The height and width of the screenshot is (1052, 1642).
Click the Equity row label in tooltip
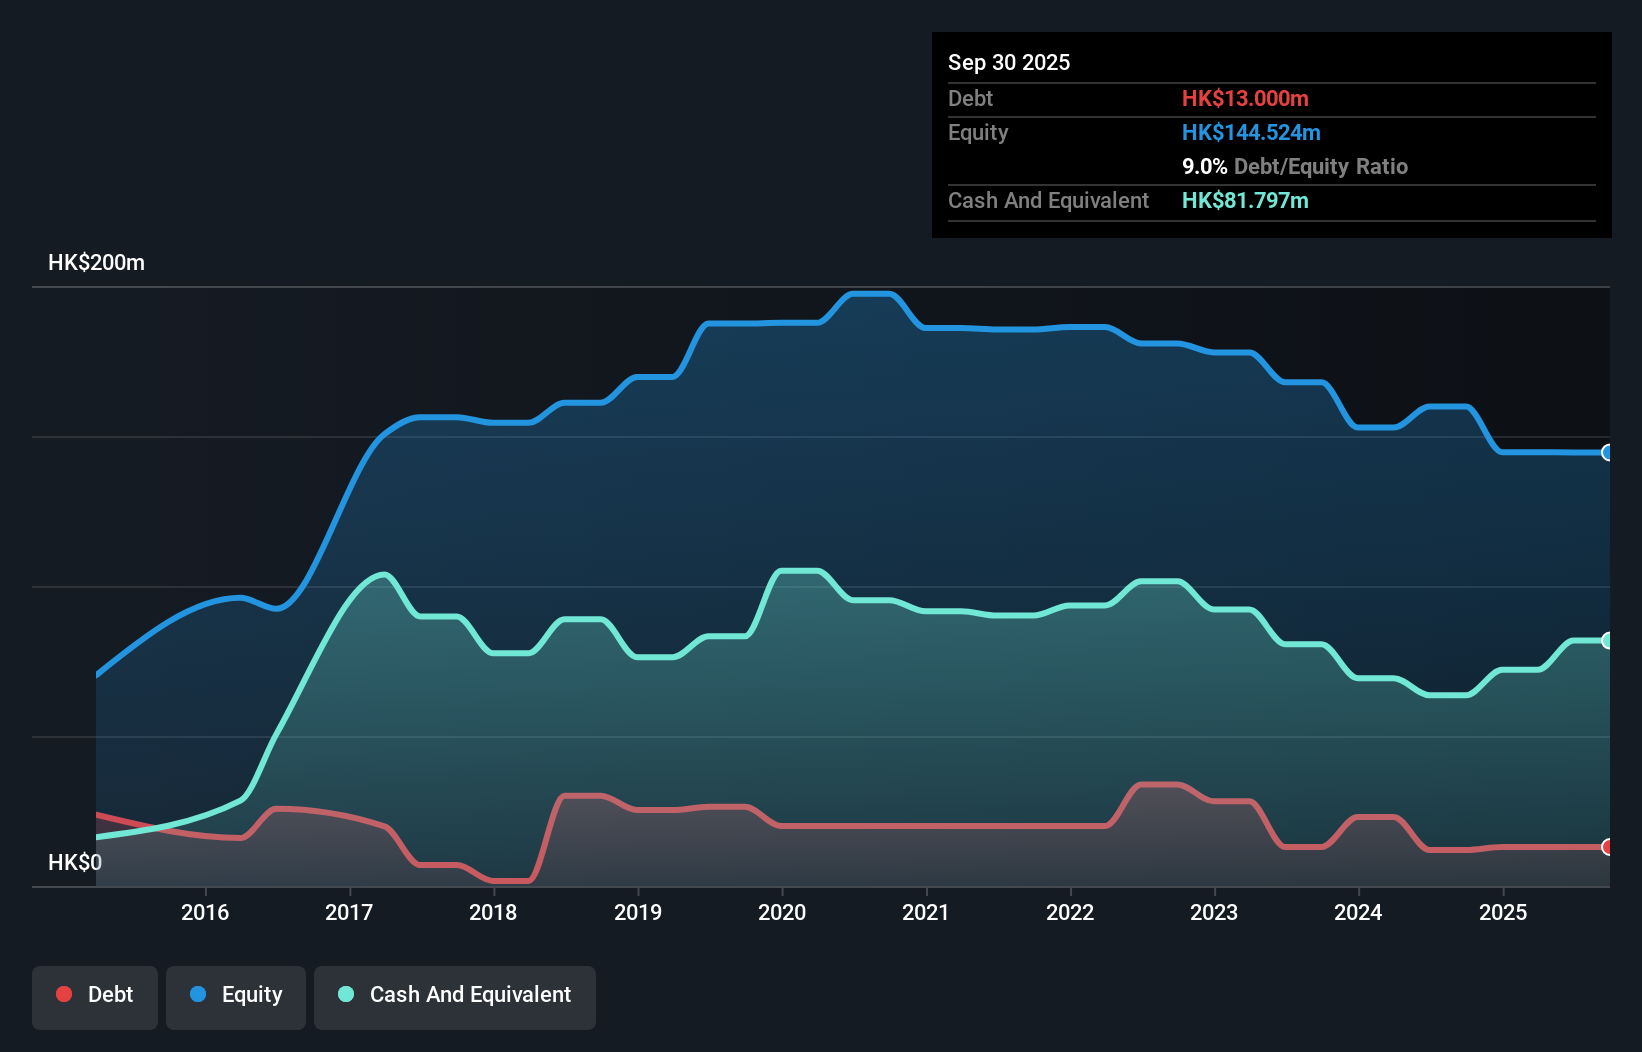point(978,132)
